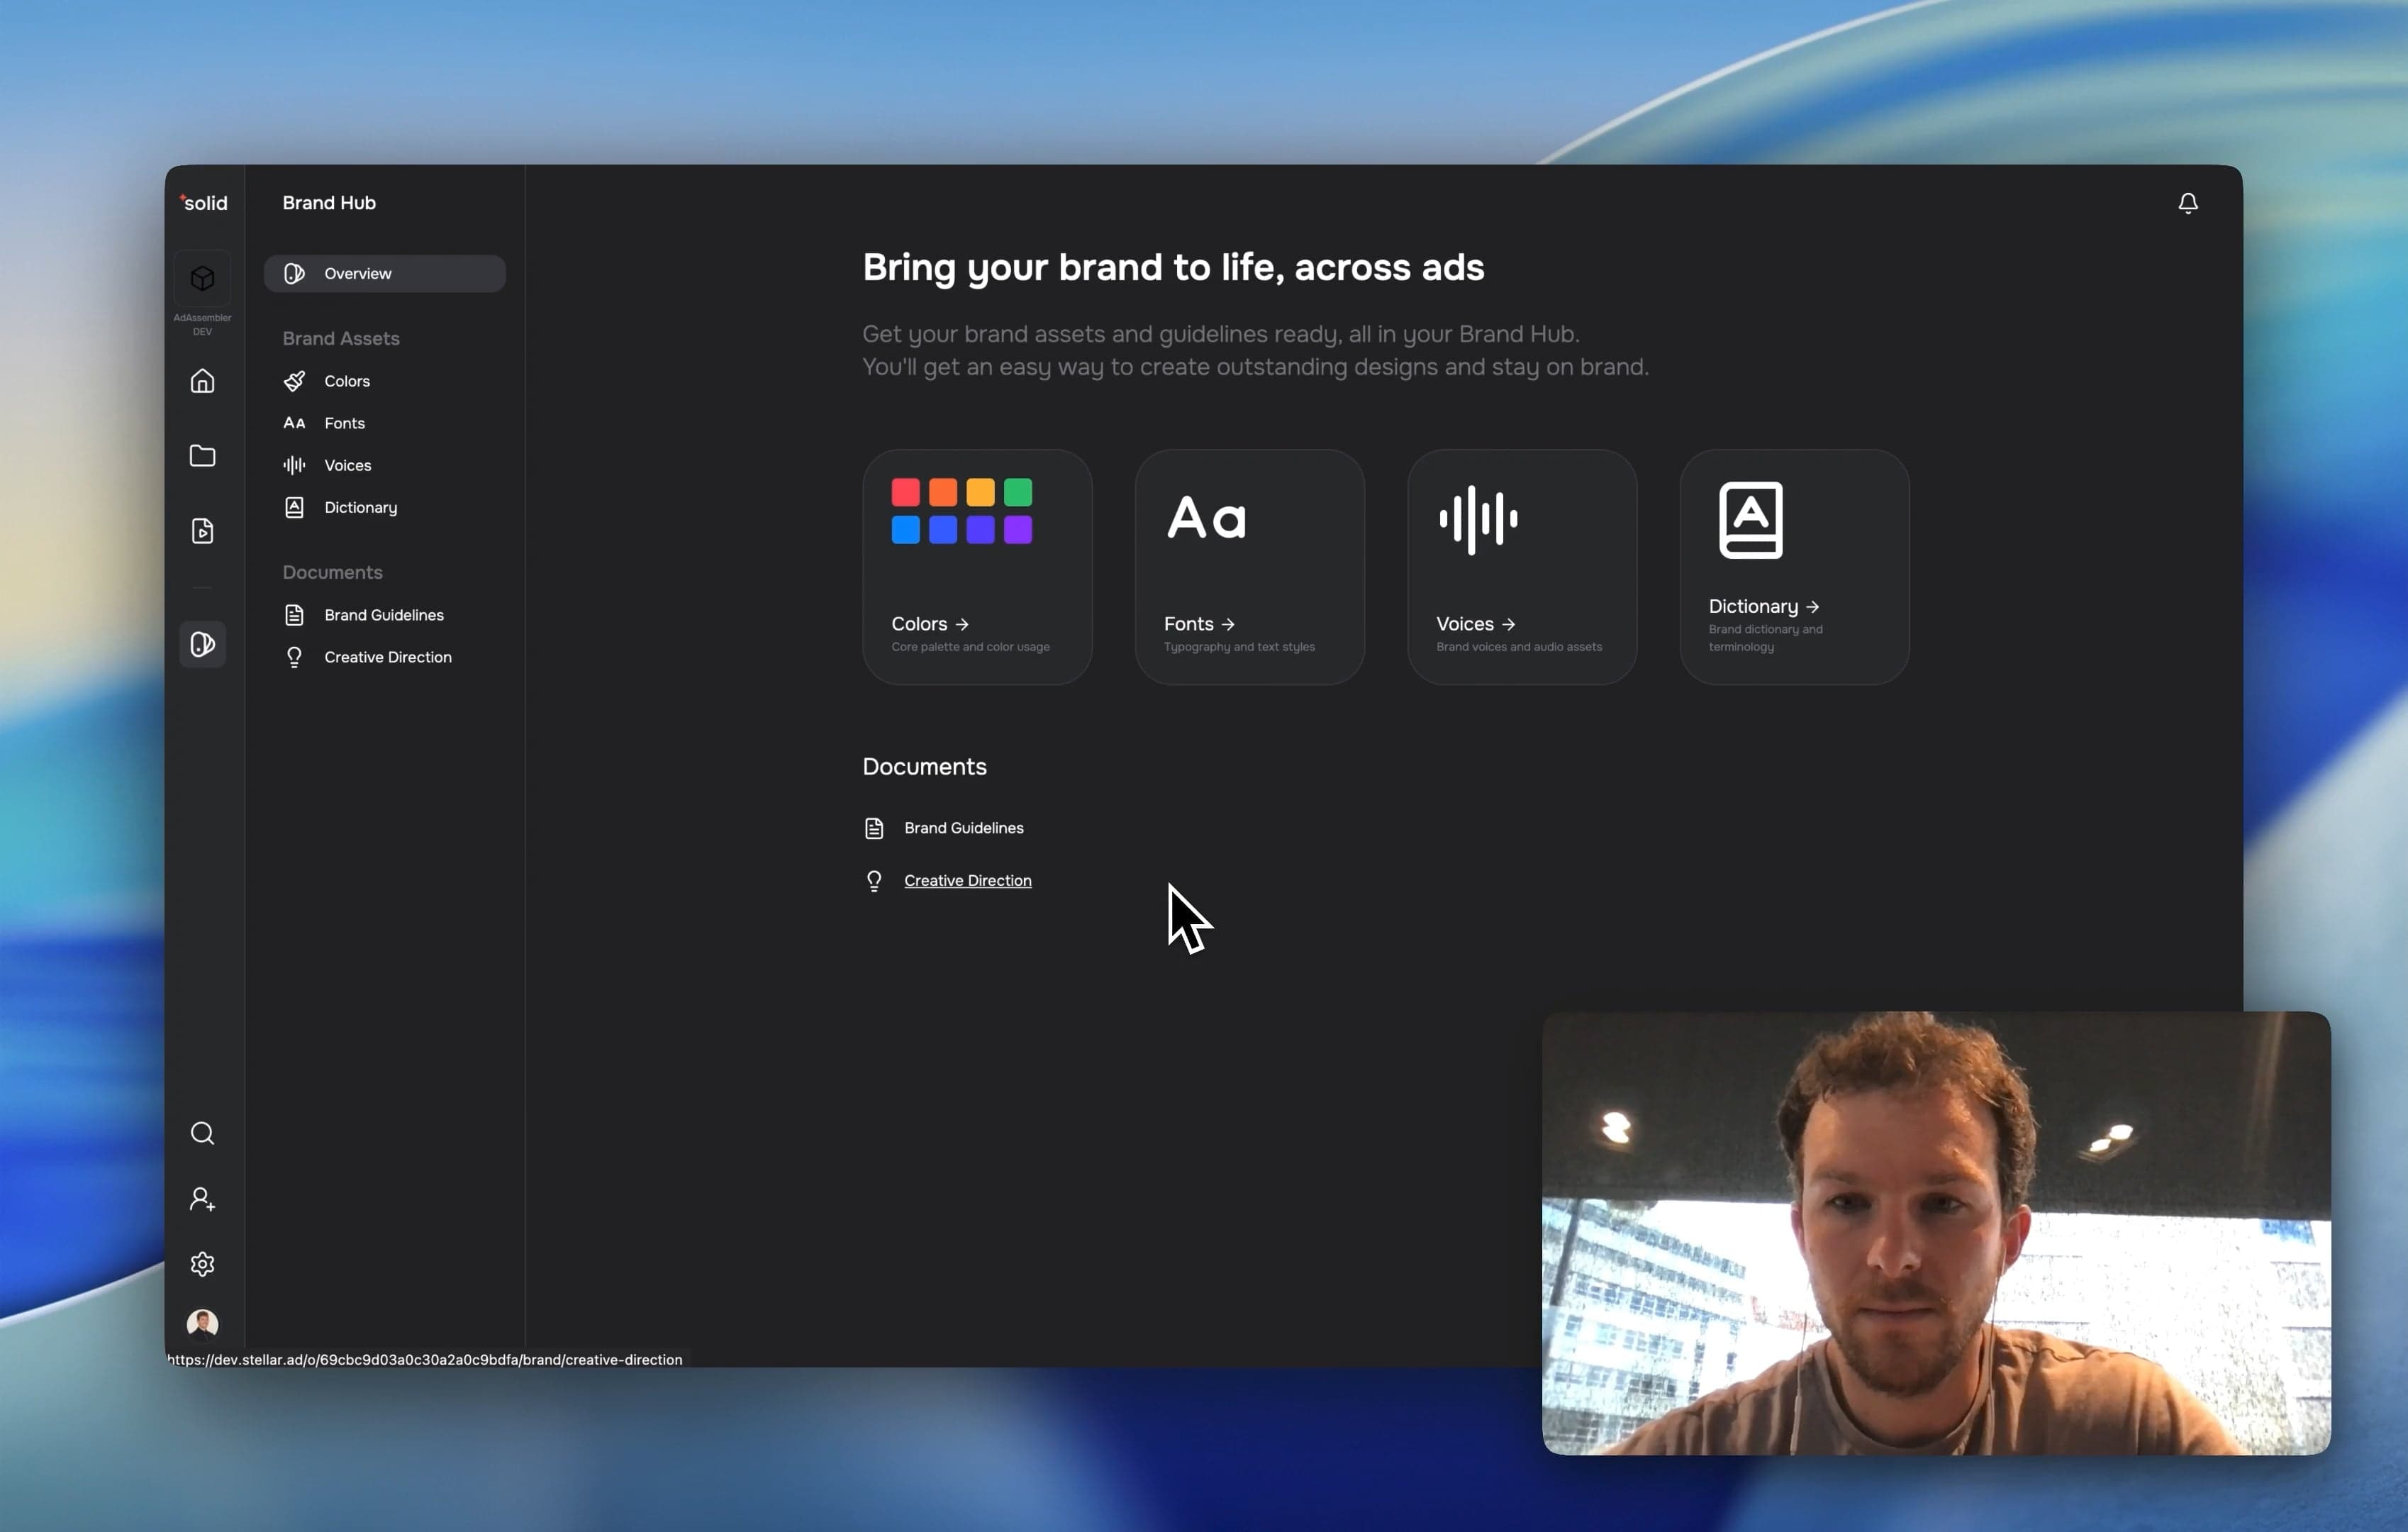Click the waveform icon beside Voices in sidebar
Viewport: 2408px width, 1532px height.
(x=294, y=465)
